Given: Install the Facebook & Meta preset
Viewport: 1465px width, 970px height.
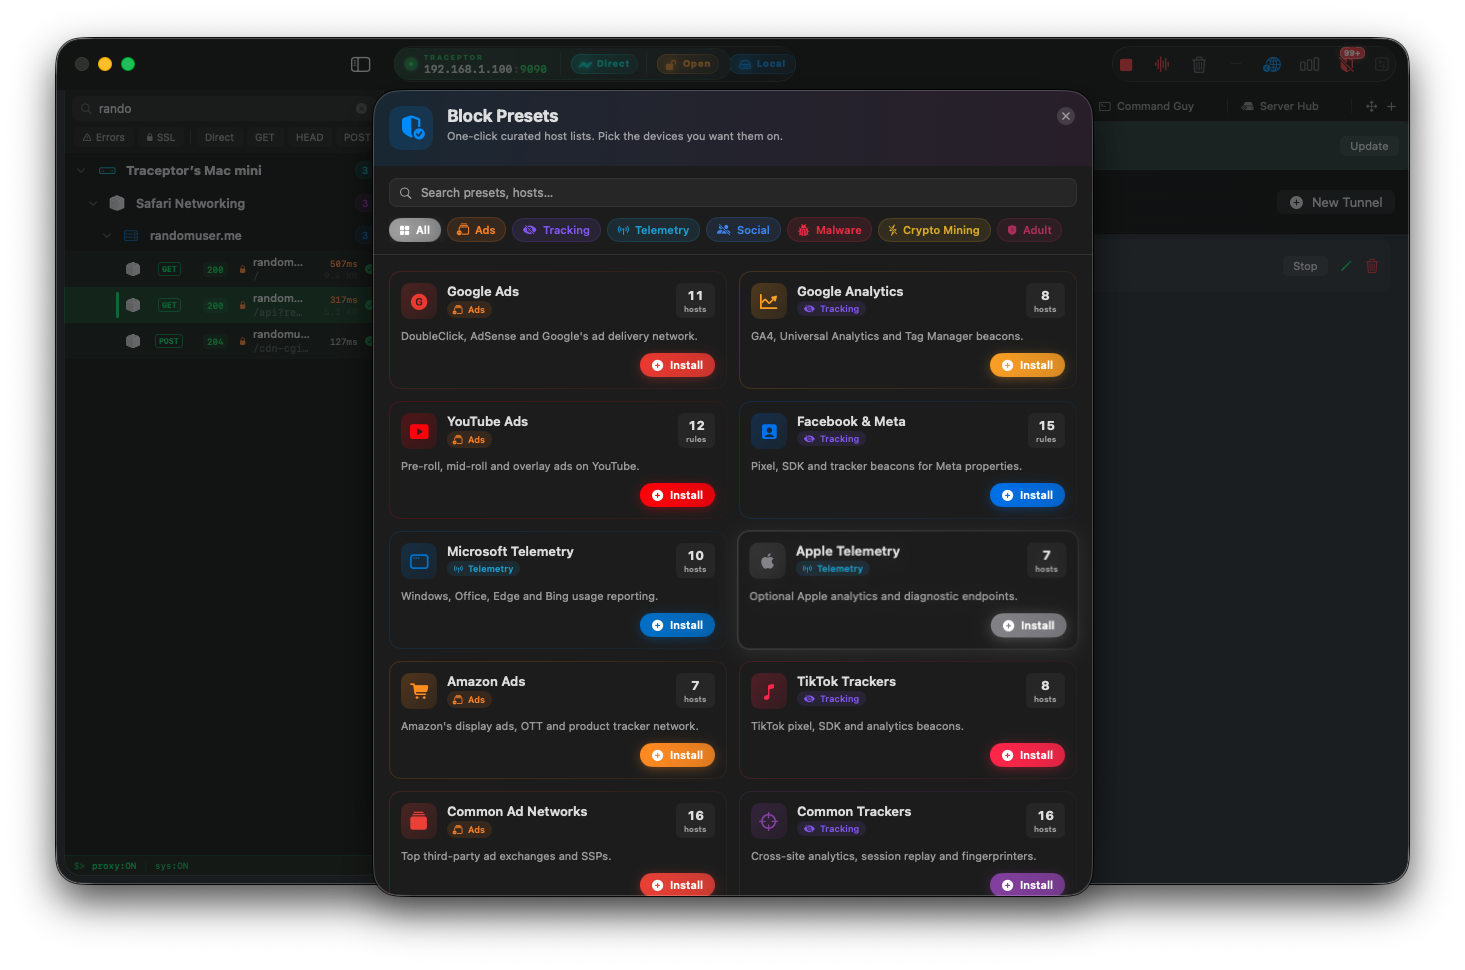Looking at the screenshot, I should (x=1028, y=495).
